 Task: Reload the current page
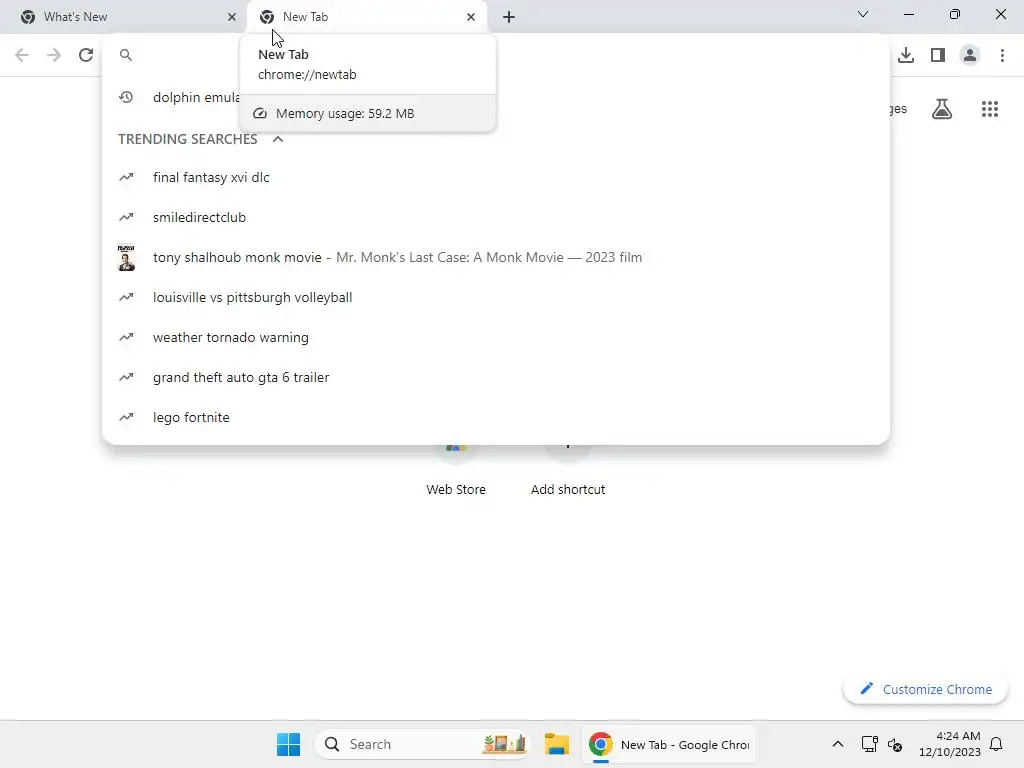pyautogui.click(x=86, y=55)
